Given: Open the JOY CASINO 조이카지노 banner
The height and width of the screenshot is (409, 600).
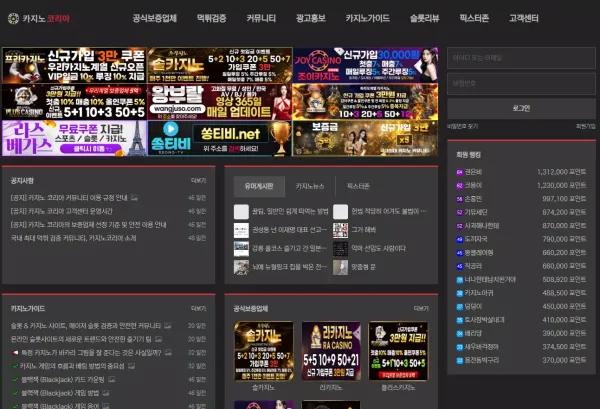Looking at the screenshot, I should [x=365, y=65].
